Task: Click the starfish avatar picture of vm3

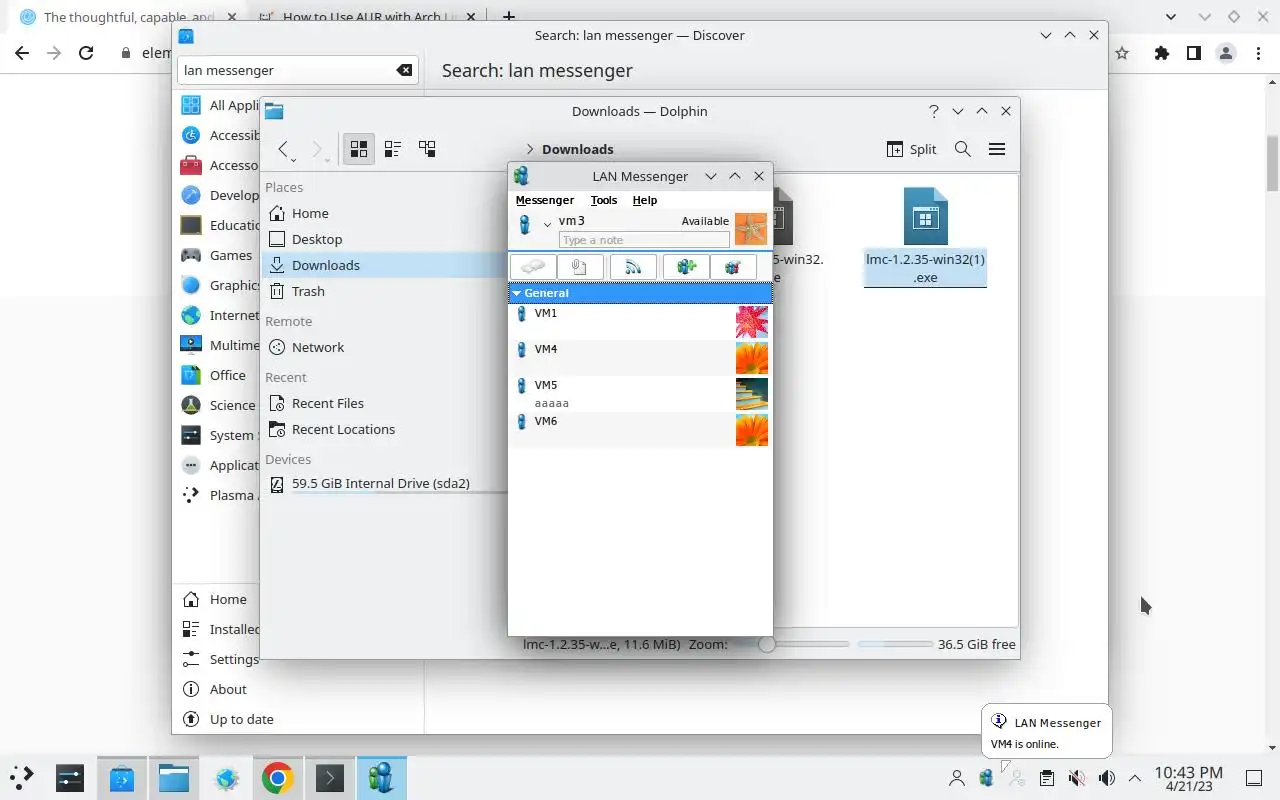Action: [751, 229]
